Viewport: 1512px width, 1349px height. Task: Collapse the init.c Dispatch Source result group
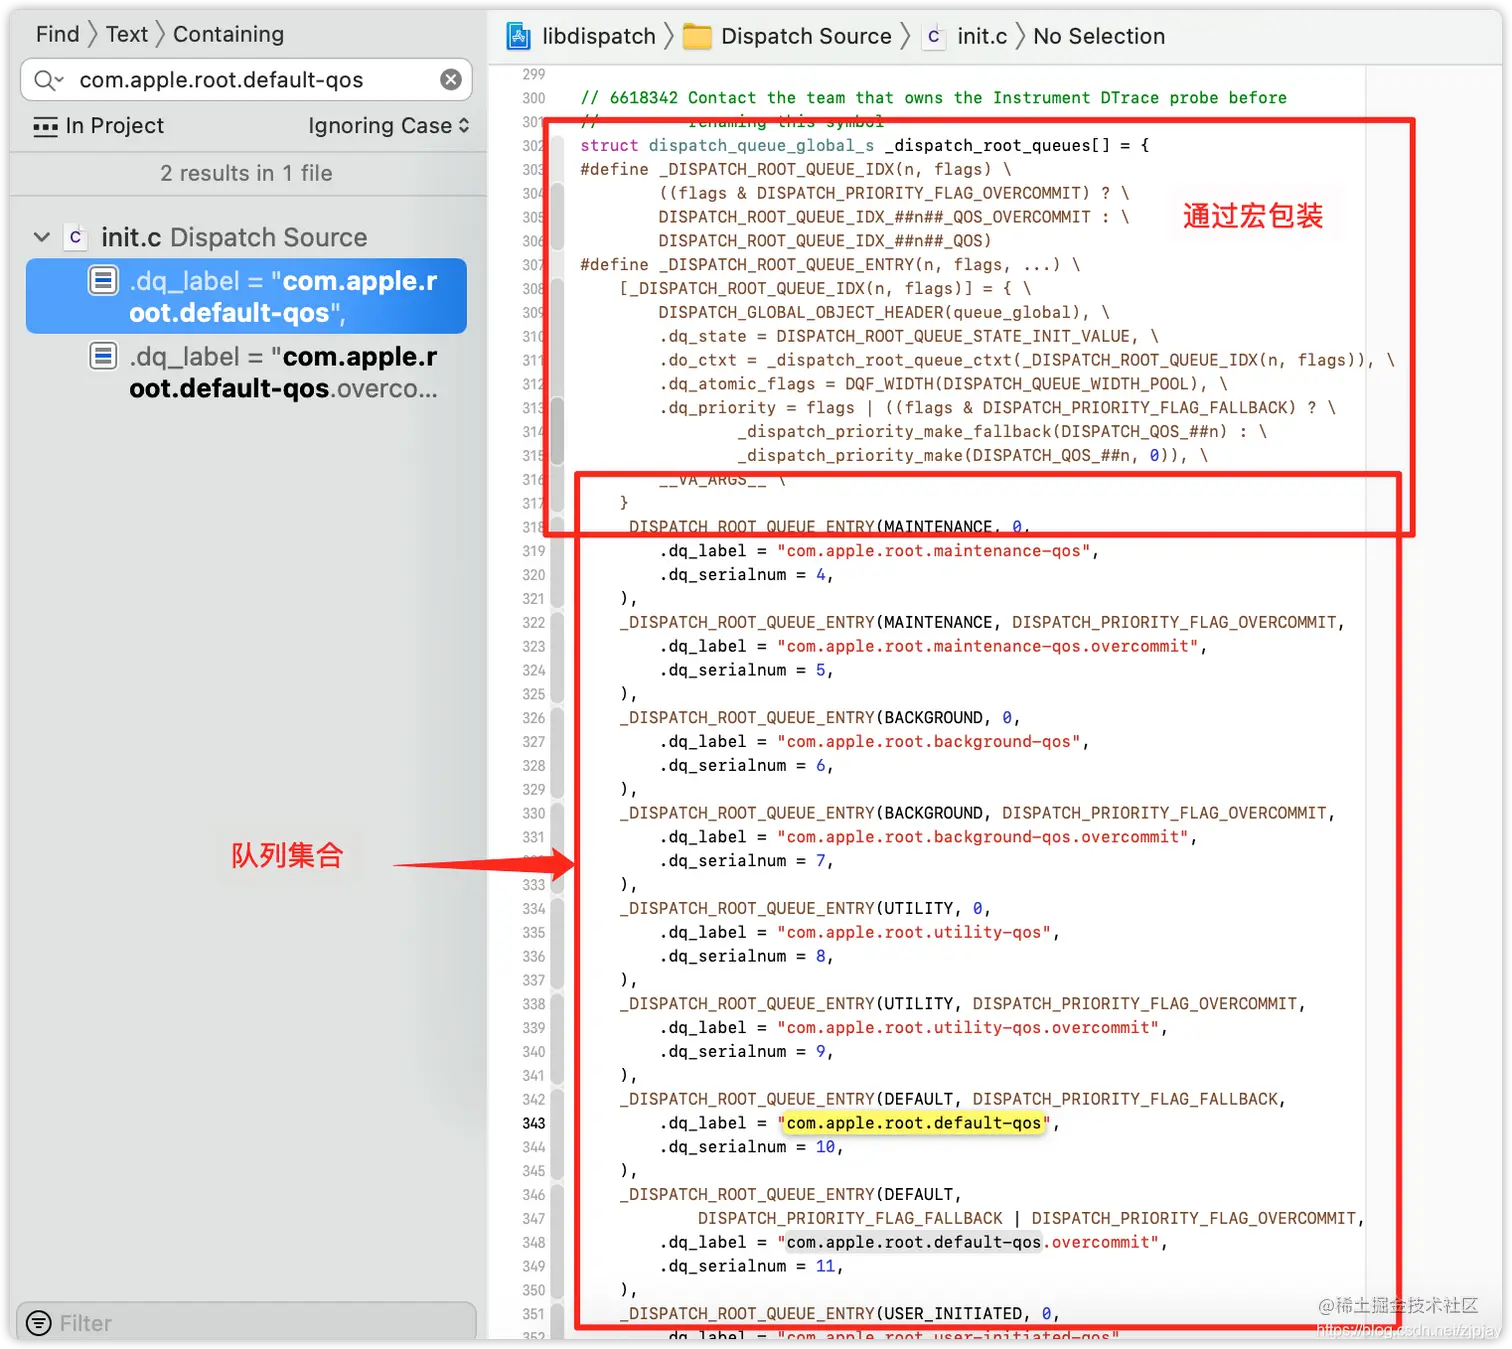pyautogui.click(x=42, y=237)
